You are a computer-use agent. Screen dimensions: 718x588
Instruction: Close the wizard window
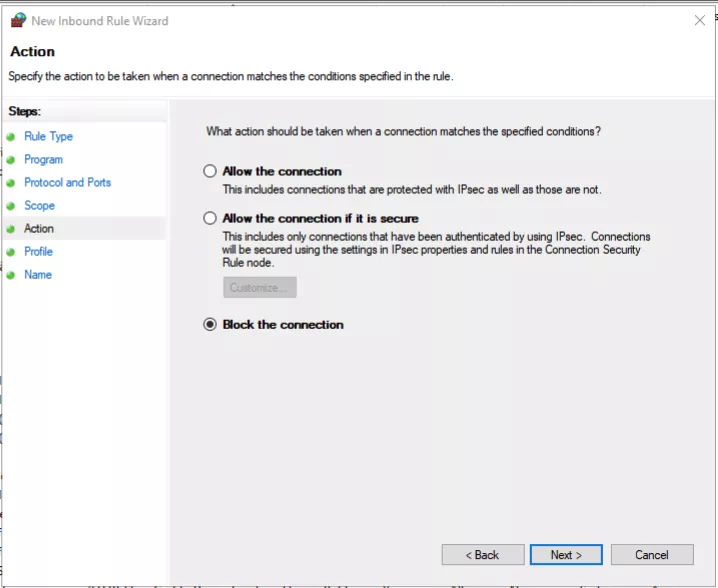[698, 20]
